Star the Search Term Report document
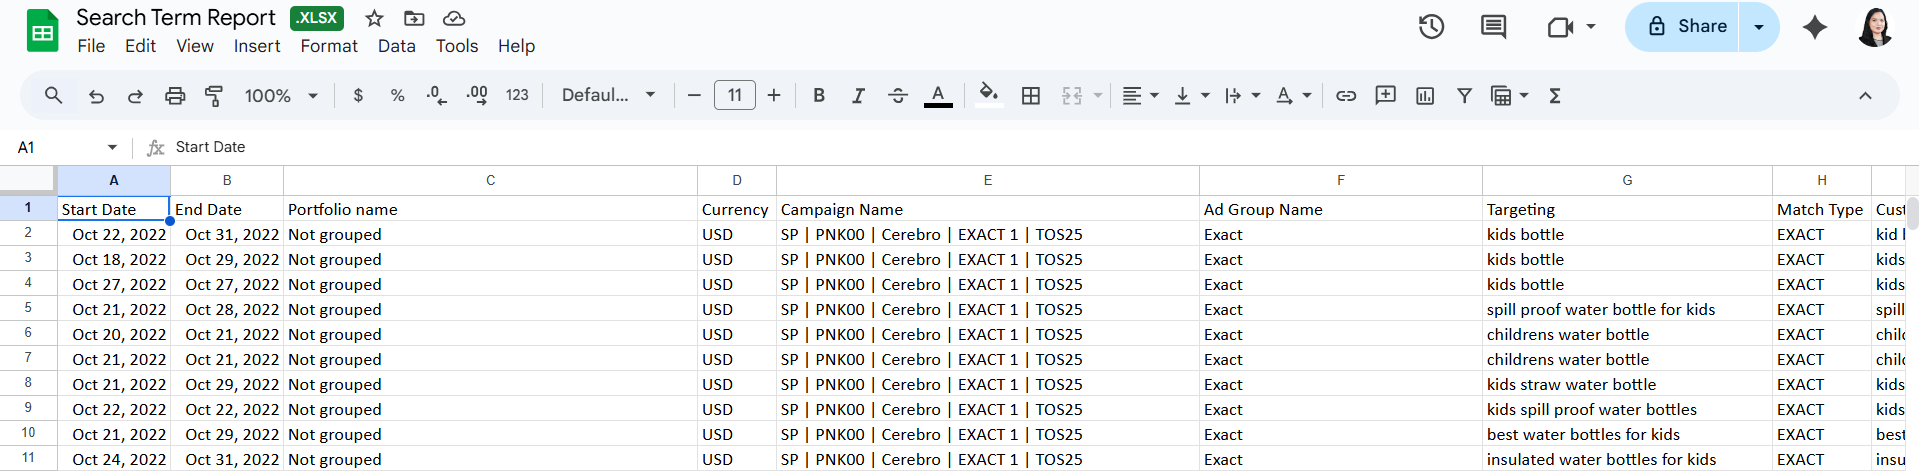The width and height of the screenshot is (1919, 471). point(374,18)
